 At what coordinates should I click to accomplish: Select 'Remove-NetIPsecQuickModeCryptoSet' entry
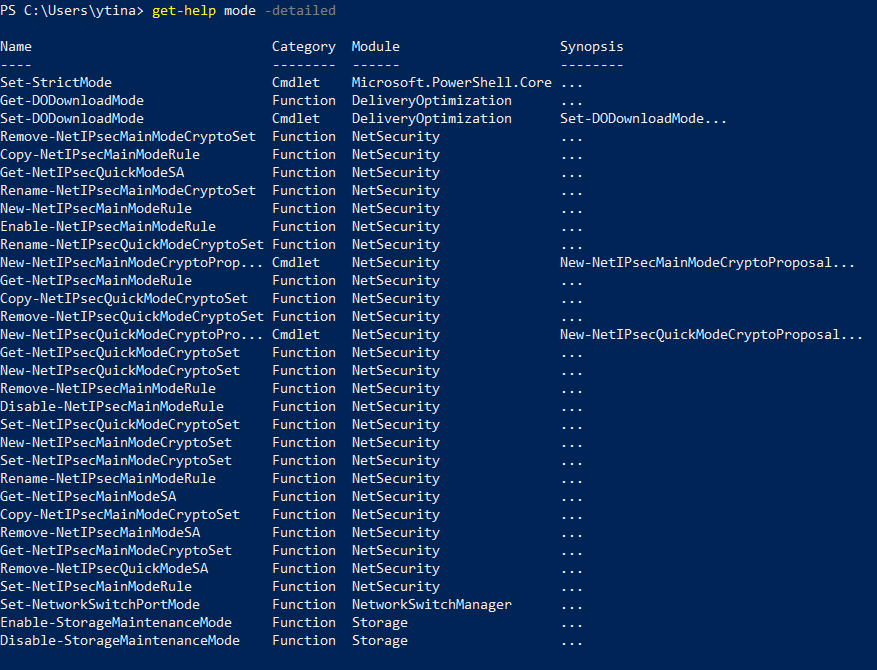[132, 317]
